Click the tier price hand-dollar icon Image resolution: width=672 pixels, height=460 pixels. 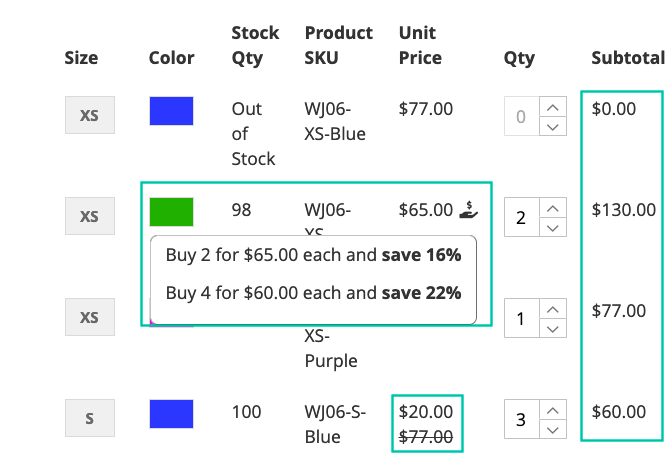point(468,210)
